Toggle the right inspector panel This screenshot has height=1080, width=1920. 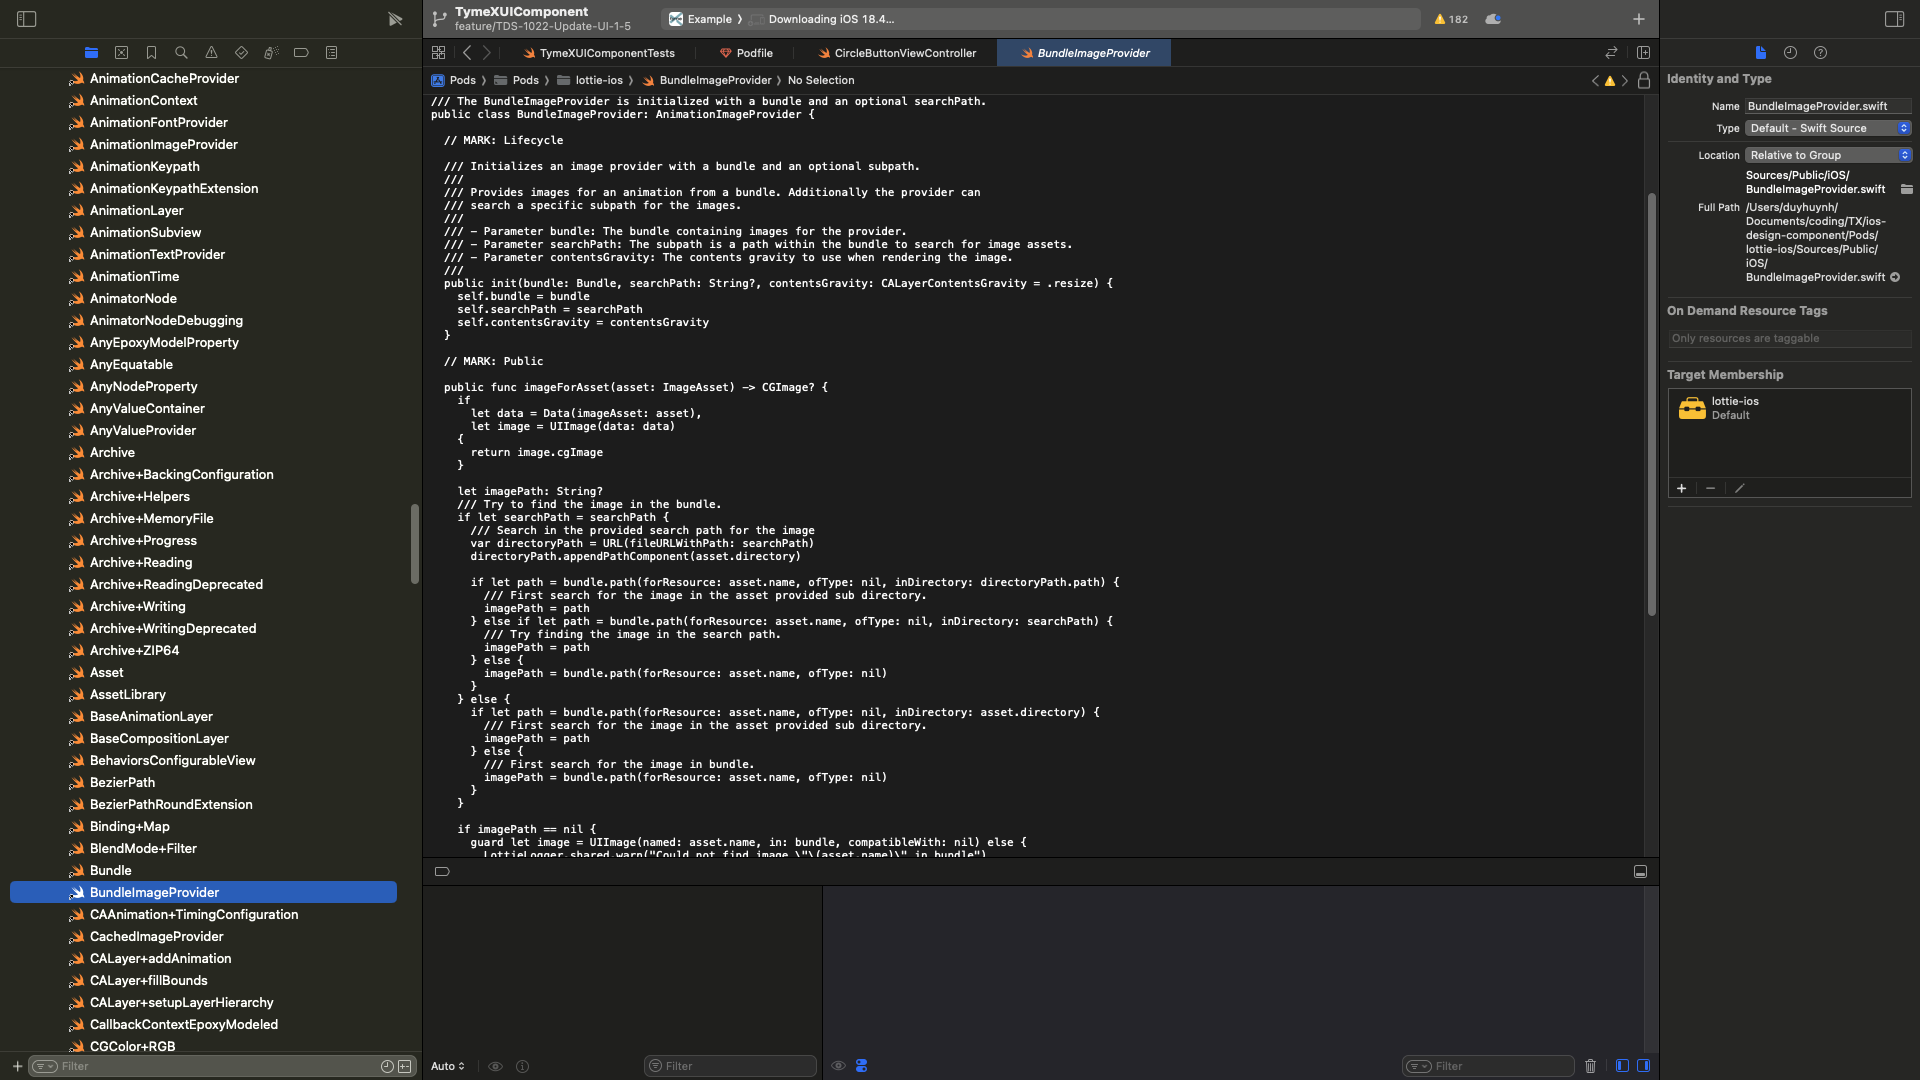[1894, 19]
